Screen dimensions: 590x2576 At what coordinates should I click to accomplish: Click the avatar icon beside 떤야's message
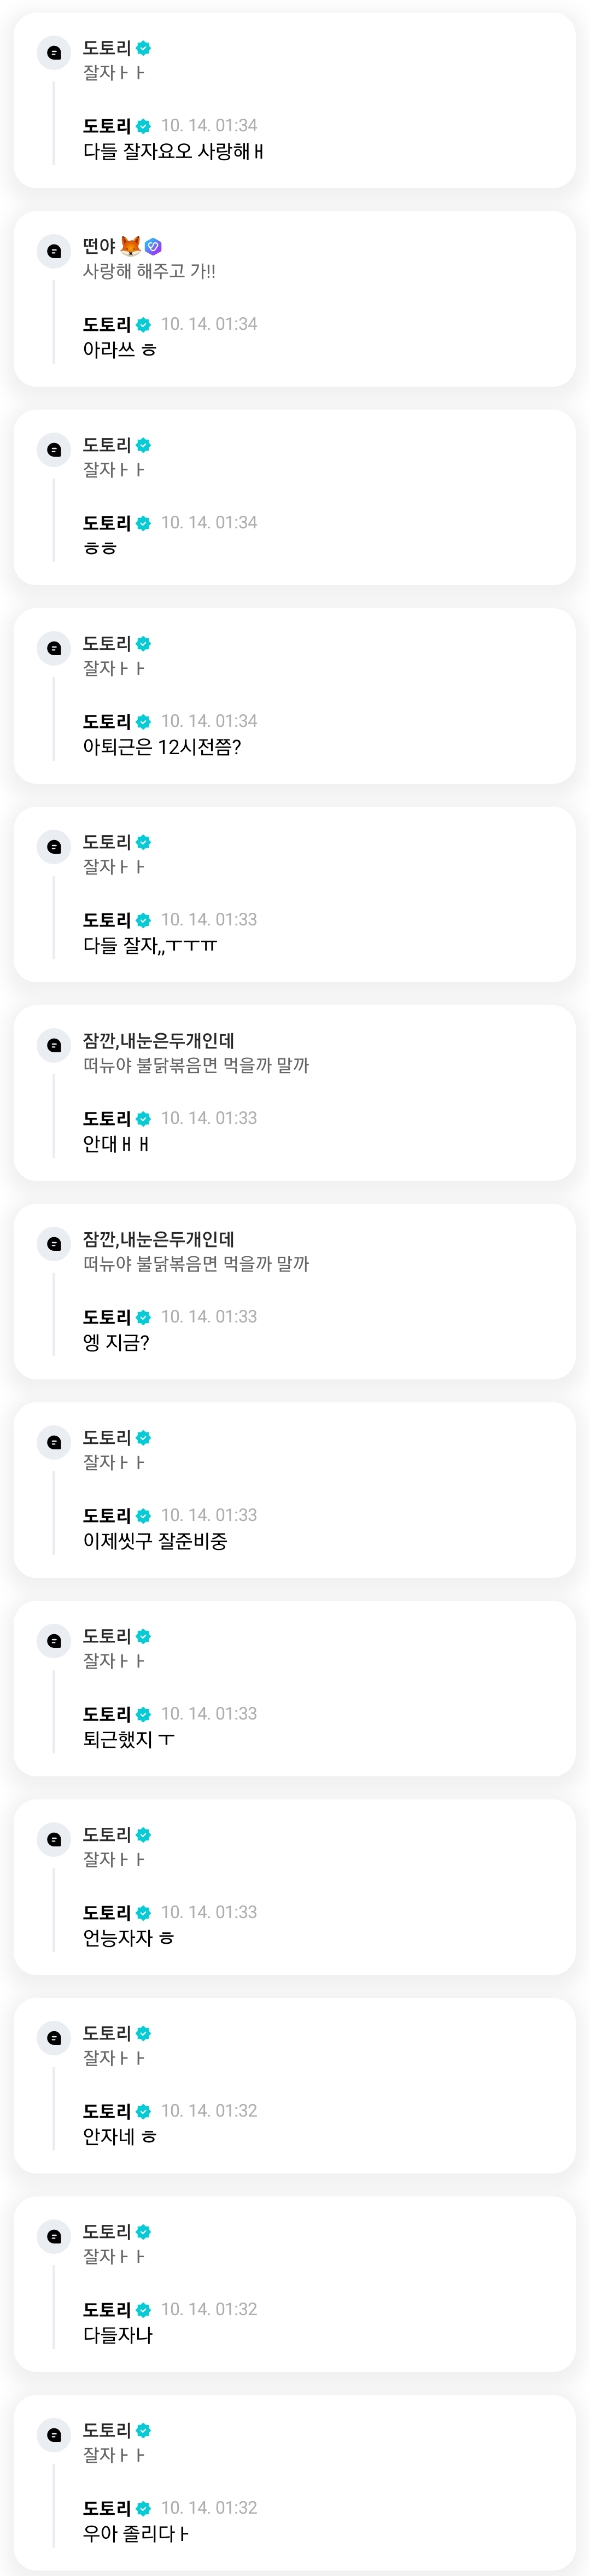[54, 251]
